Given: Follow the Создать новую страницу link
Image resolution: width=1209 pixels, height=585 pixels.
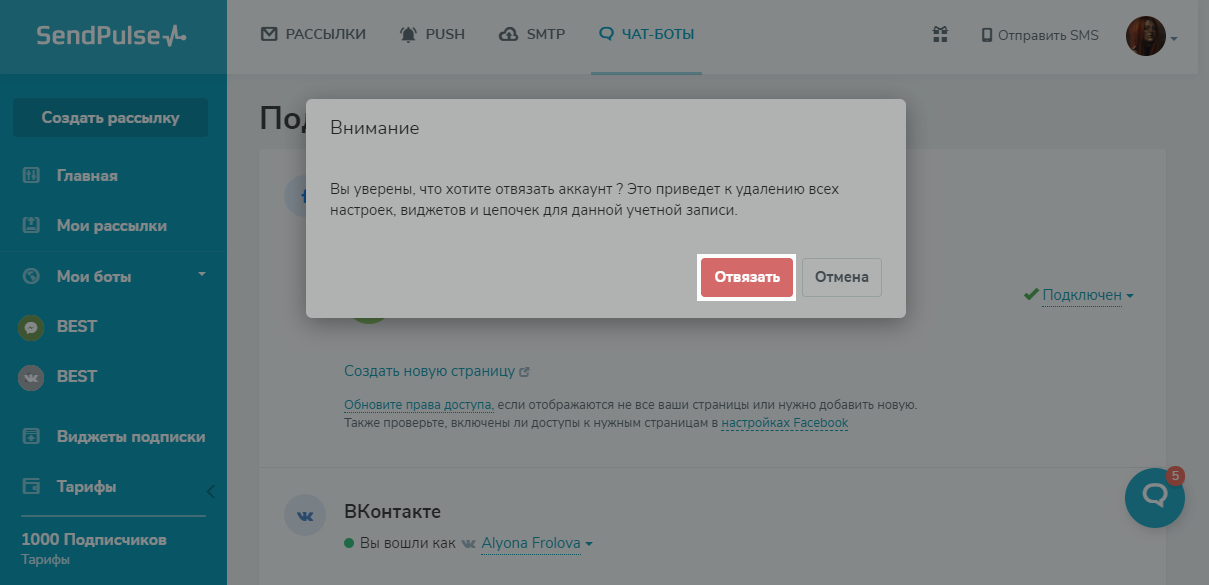Looking at the screenshot, I should point(429,371).
